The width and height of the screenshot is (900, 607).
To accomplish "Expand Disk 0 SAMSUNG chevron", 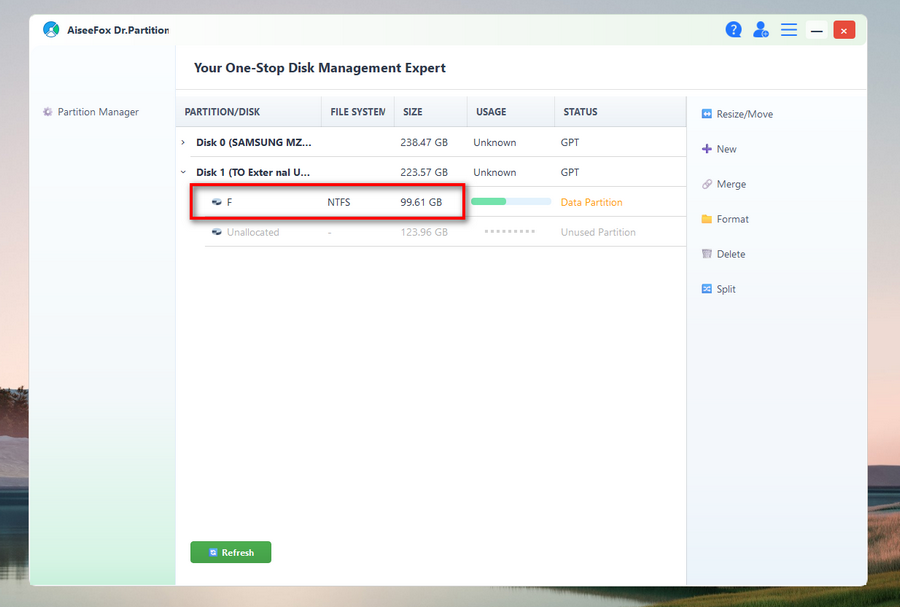I will [x=183, y=142].
